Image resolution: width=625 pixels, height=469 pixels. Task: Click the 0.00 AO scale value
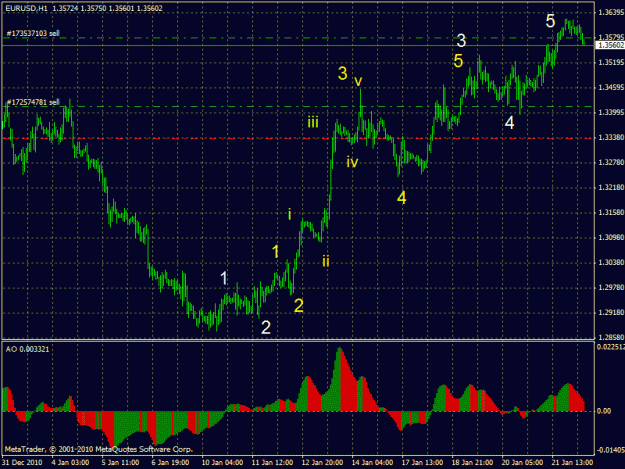click(x=604, y=411)
